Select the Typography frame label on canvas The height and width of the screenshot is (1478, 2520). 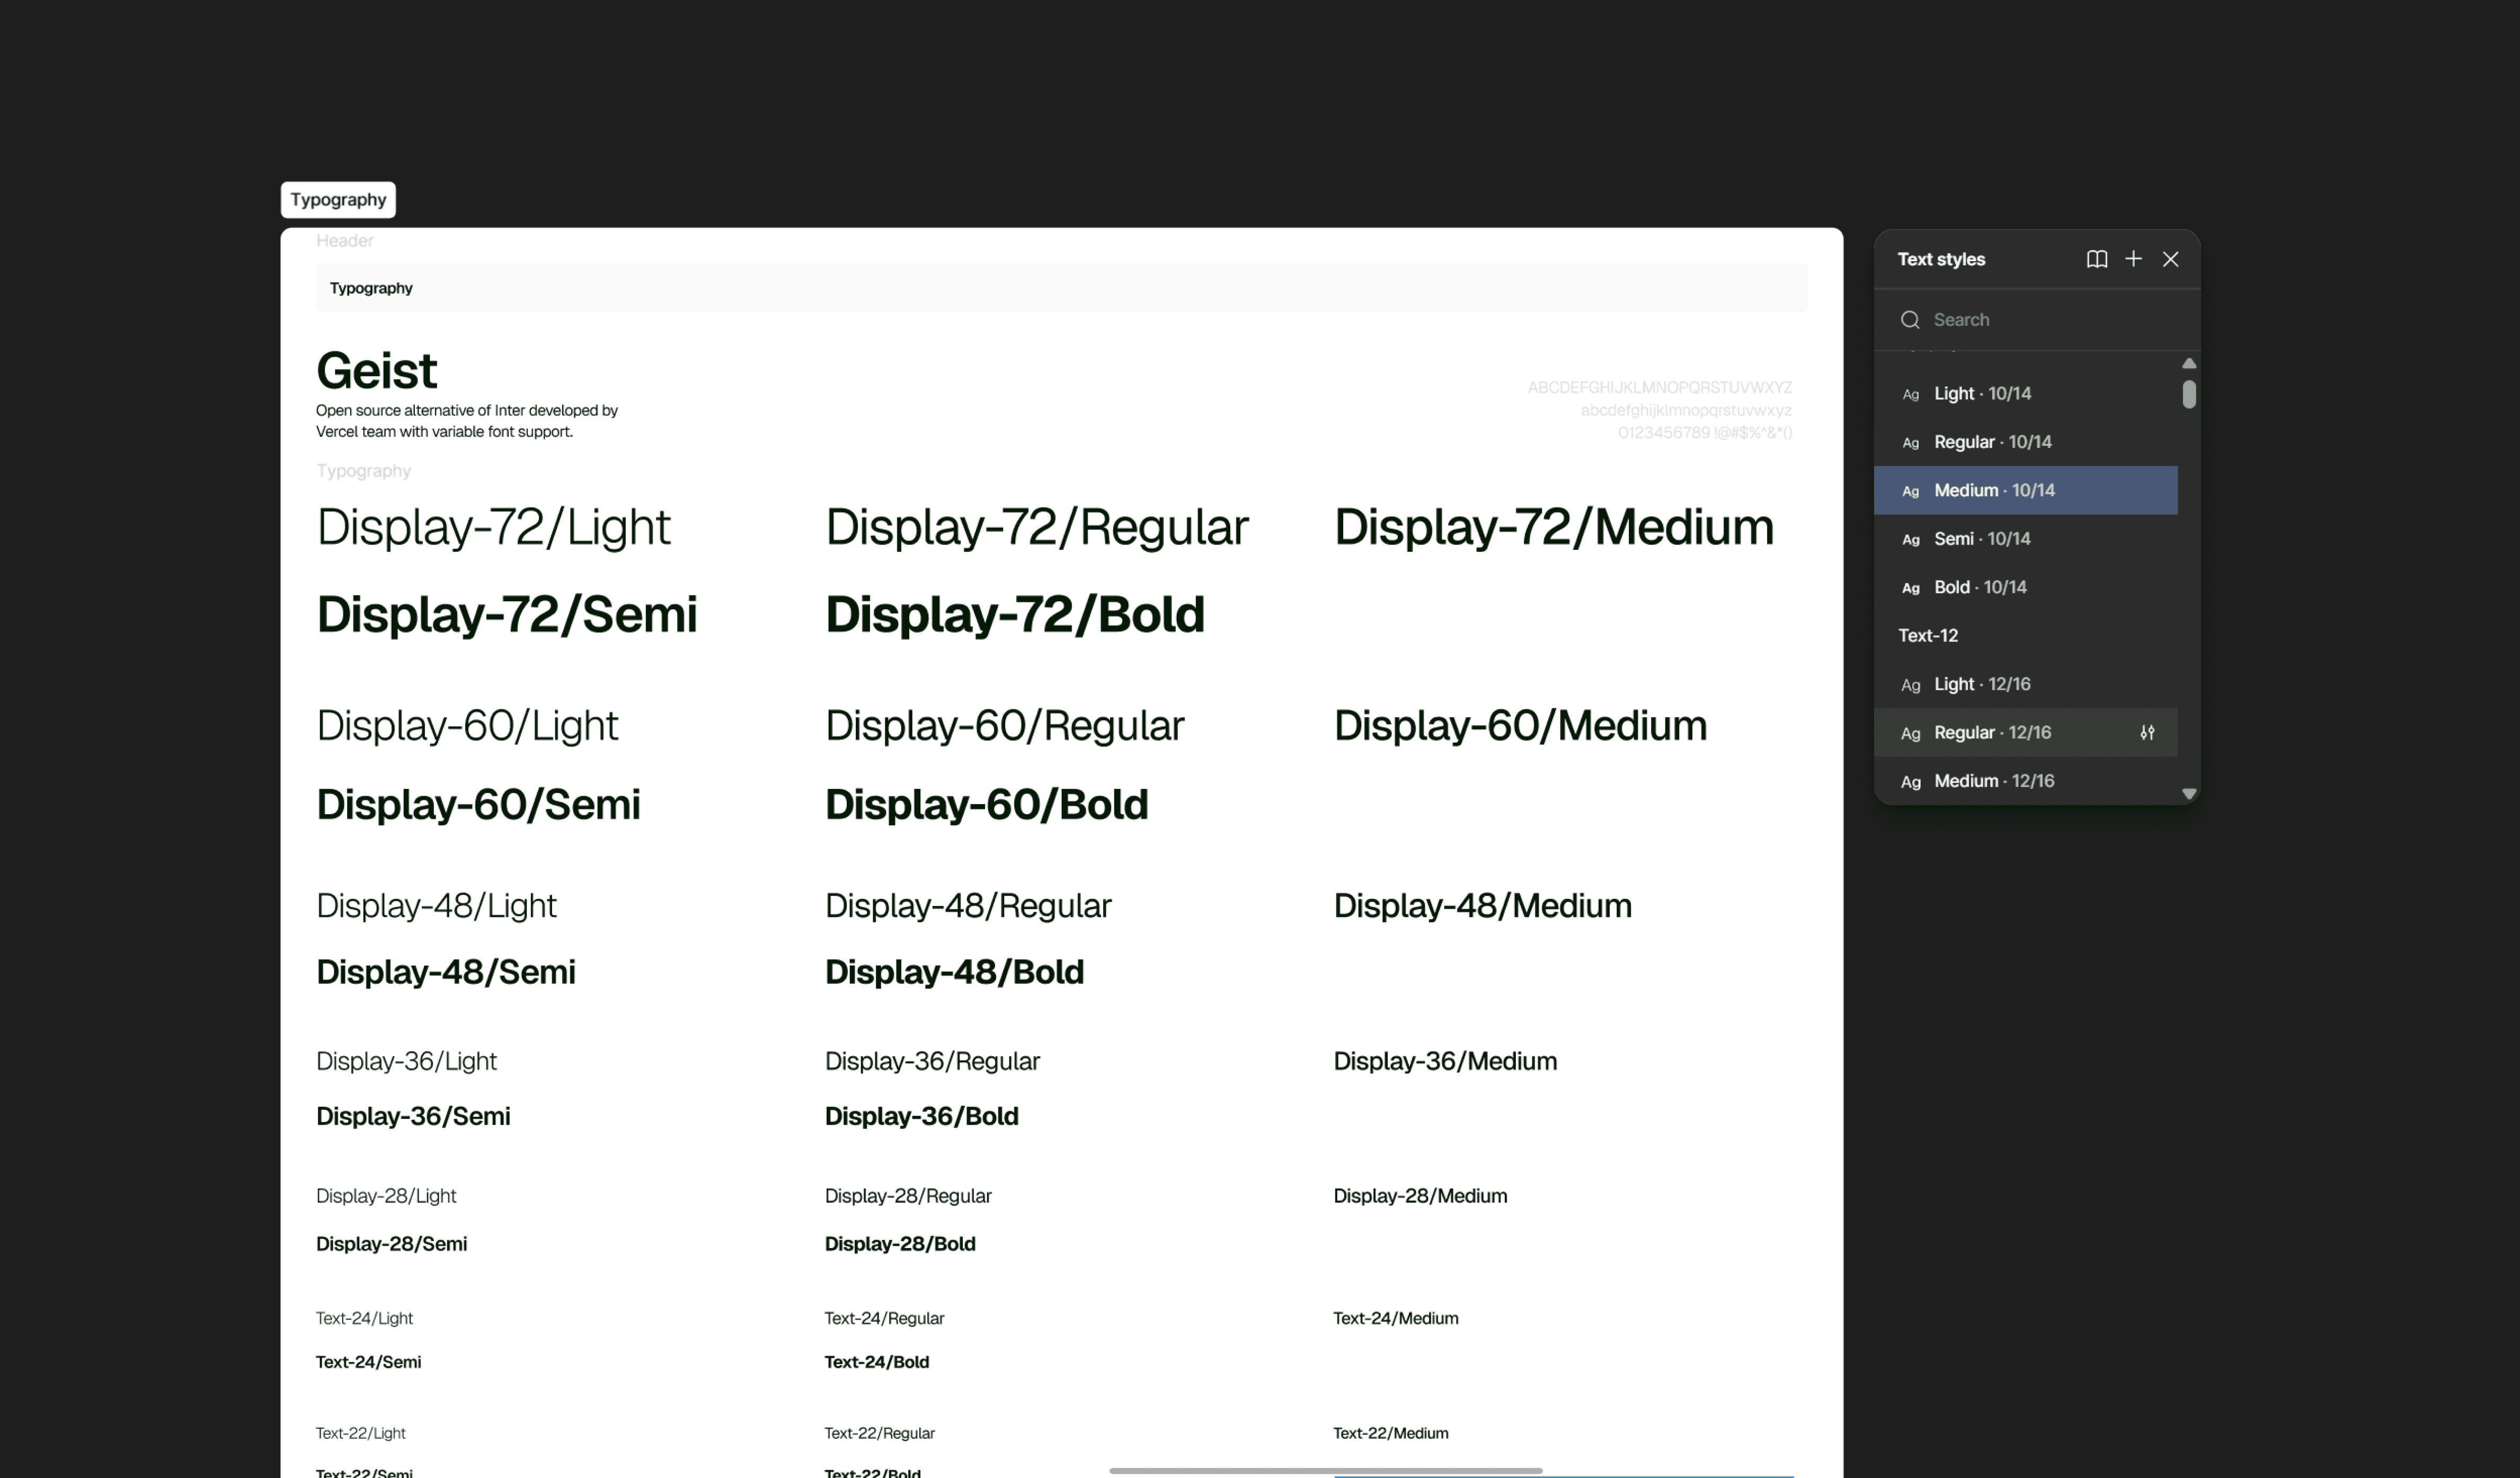tap(338, 200)
